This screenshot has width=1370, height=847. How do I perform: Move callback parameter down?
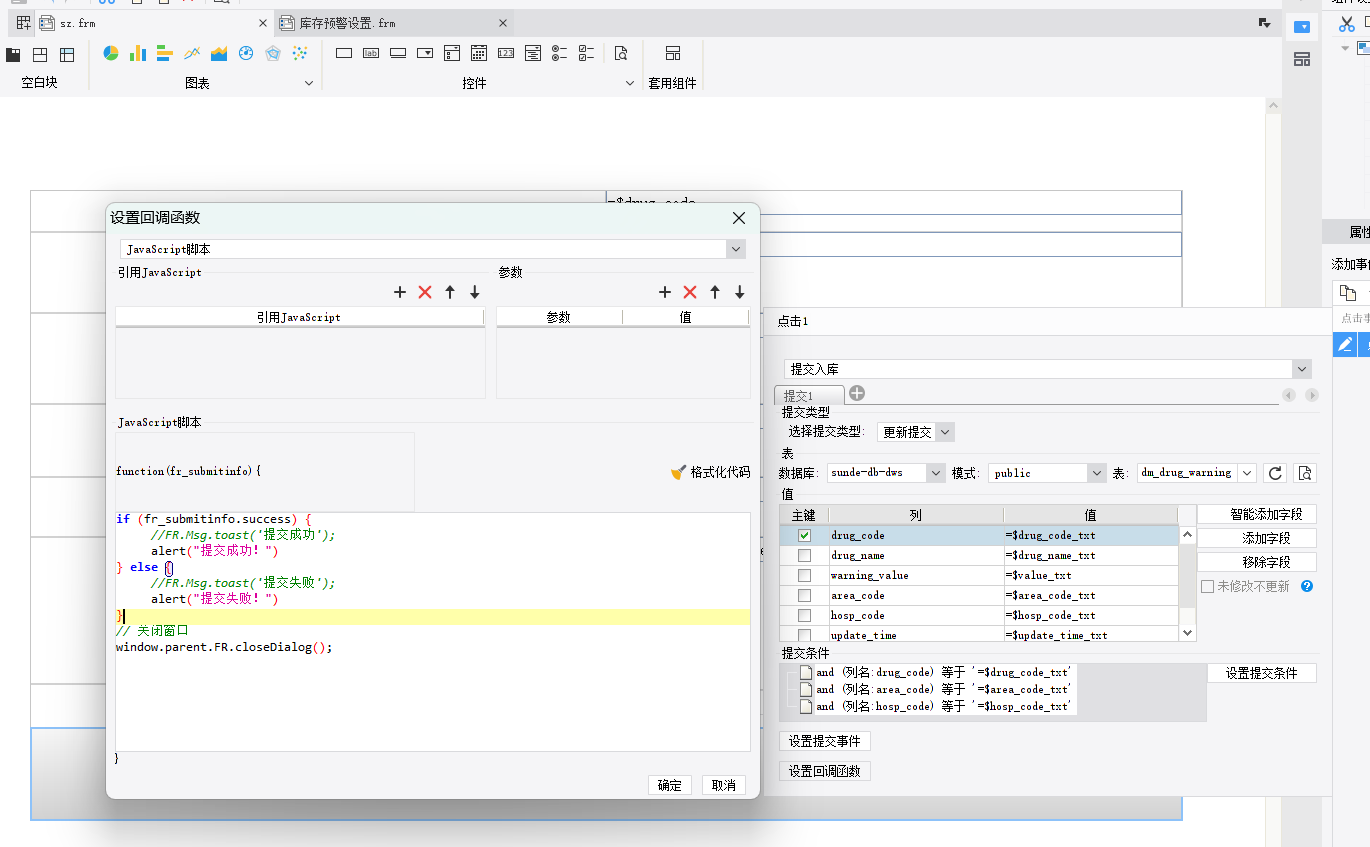click(x=740, y=292)
